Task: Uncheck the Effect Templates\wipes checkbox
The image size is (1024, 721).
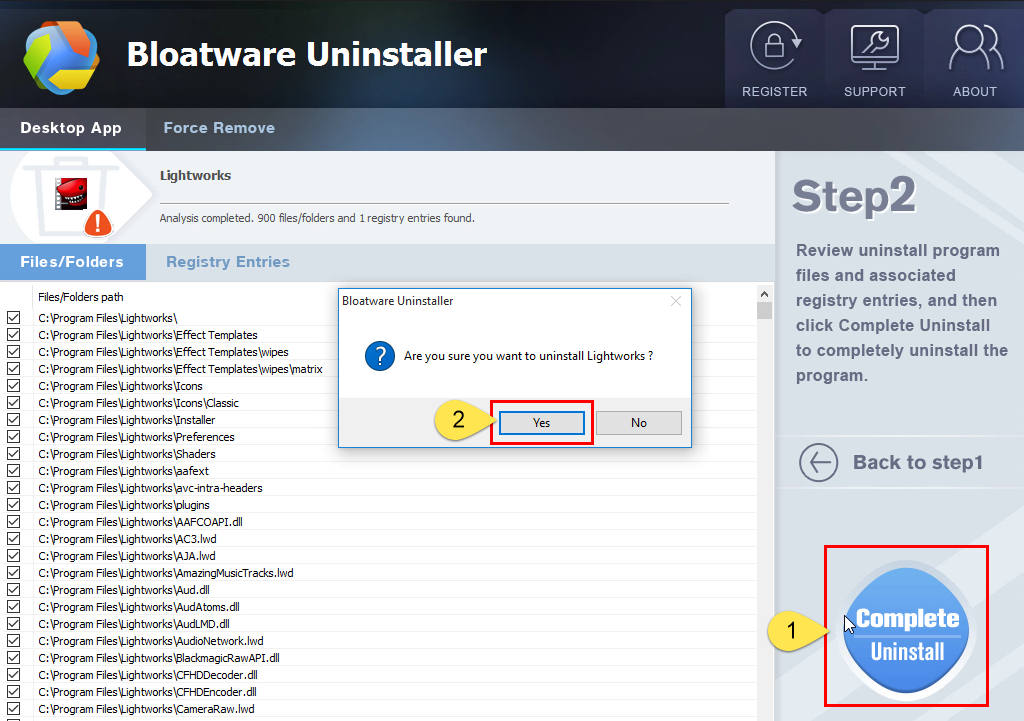Action: click(14, 352)
